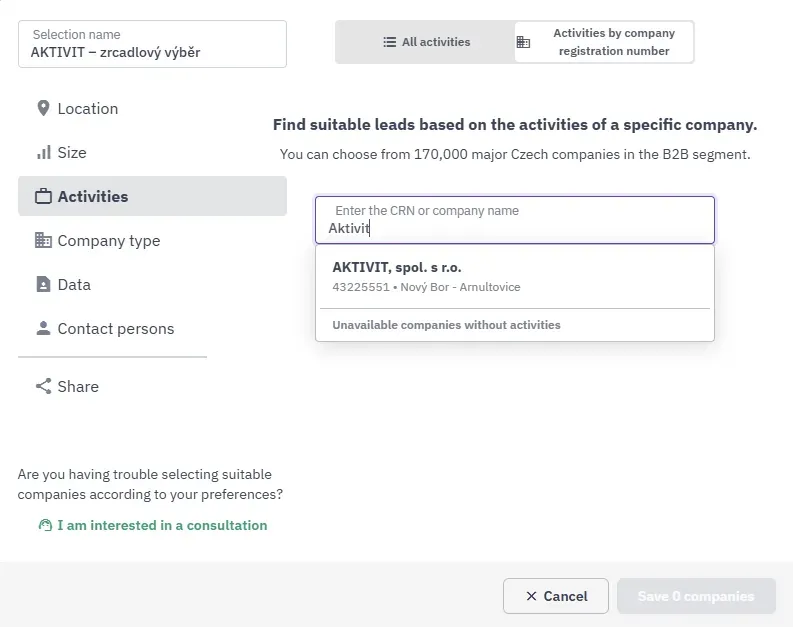Viewport: 793px width, 627px height.
Task: Click the Activities briefcase icon
Action: (x=43, y=196)
